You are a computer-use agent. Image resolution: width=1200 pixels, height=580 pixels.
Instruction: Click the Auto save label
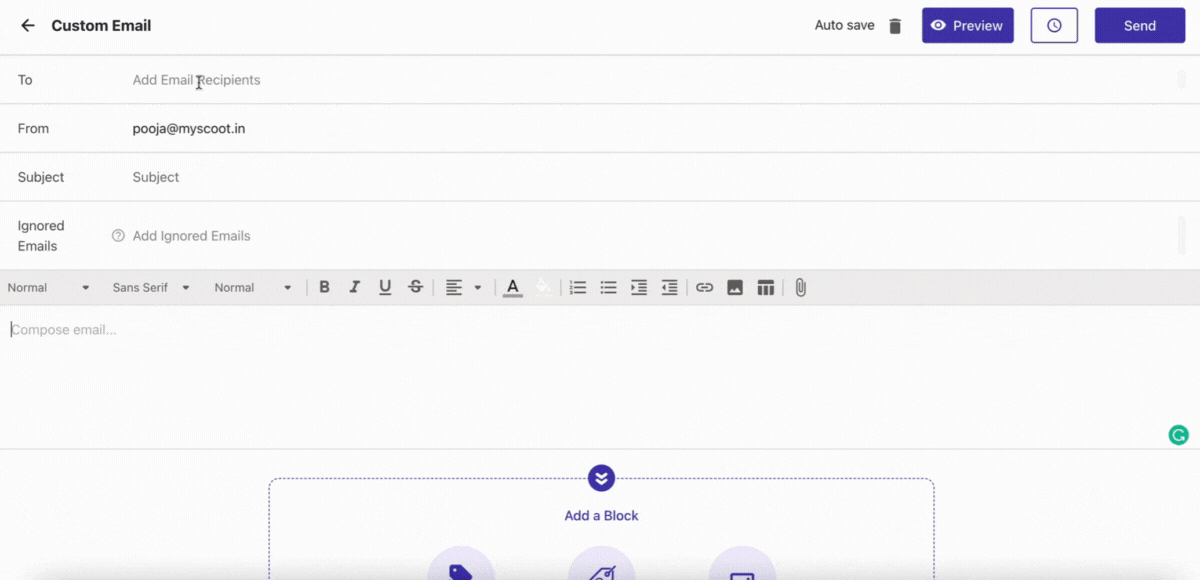(x=845, y=26)
